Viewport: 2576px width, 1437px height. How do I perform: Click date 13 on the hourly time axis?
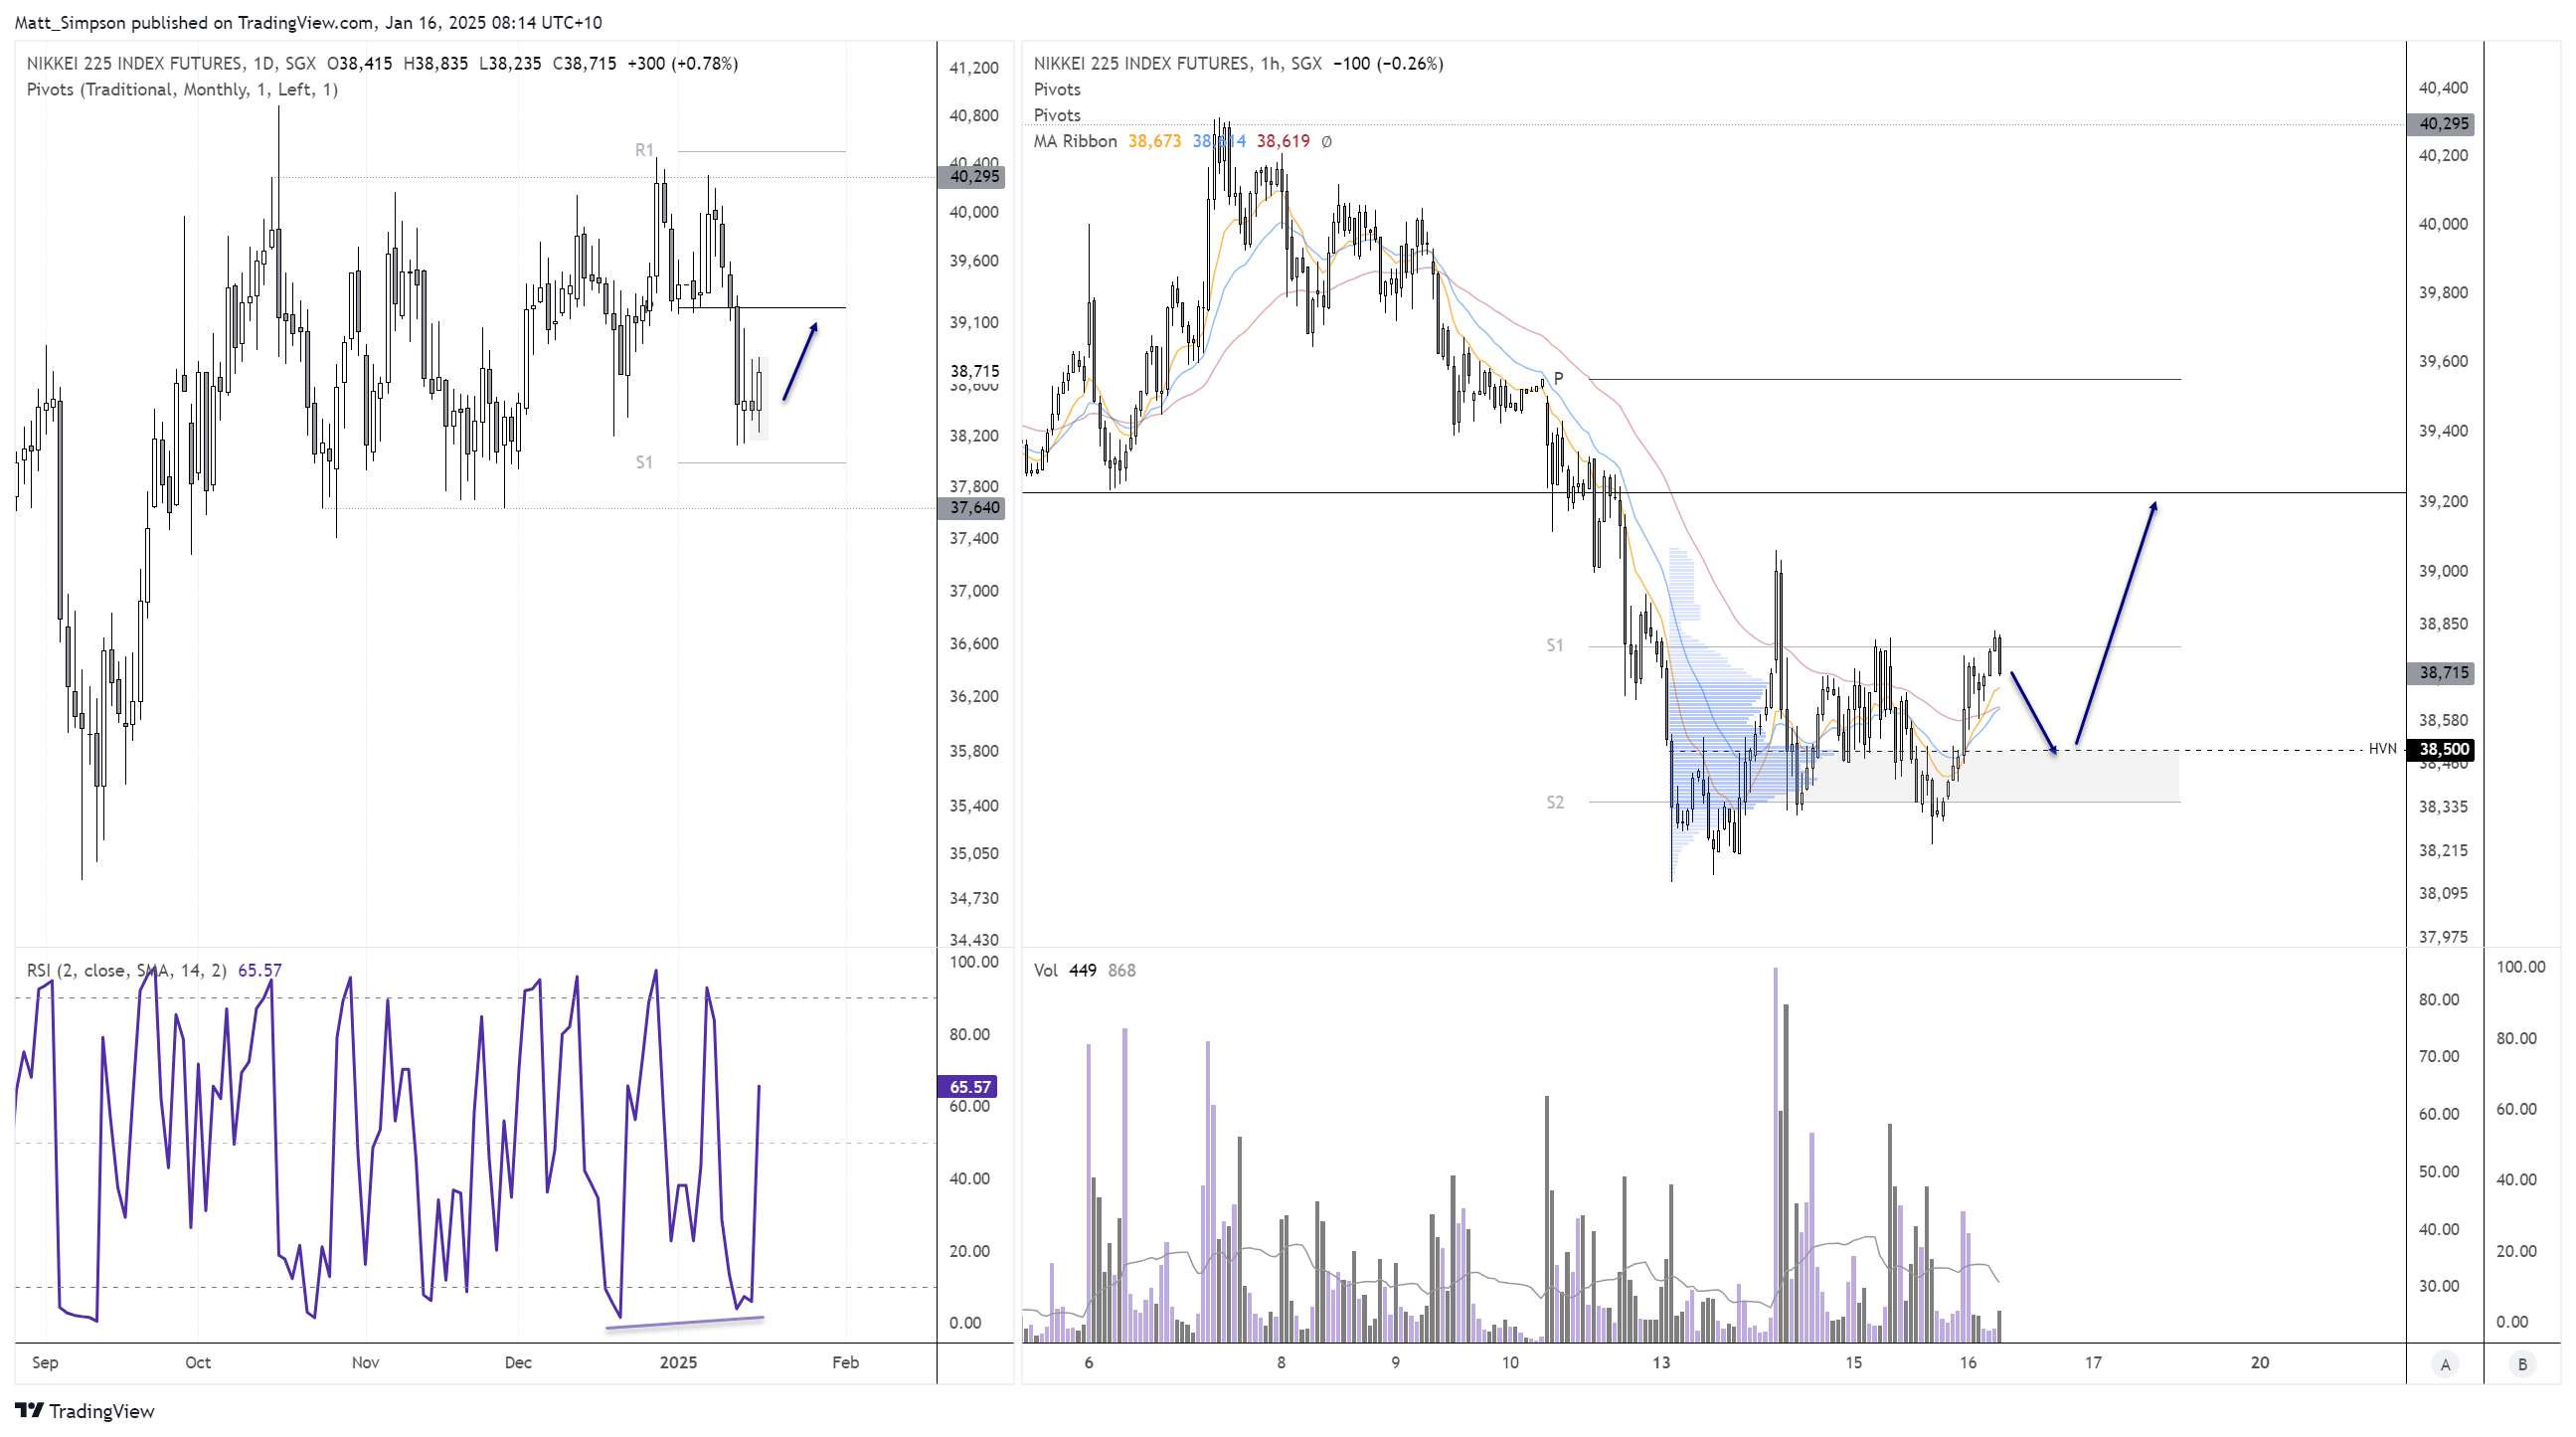click(1661, 1362)
